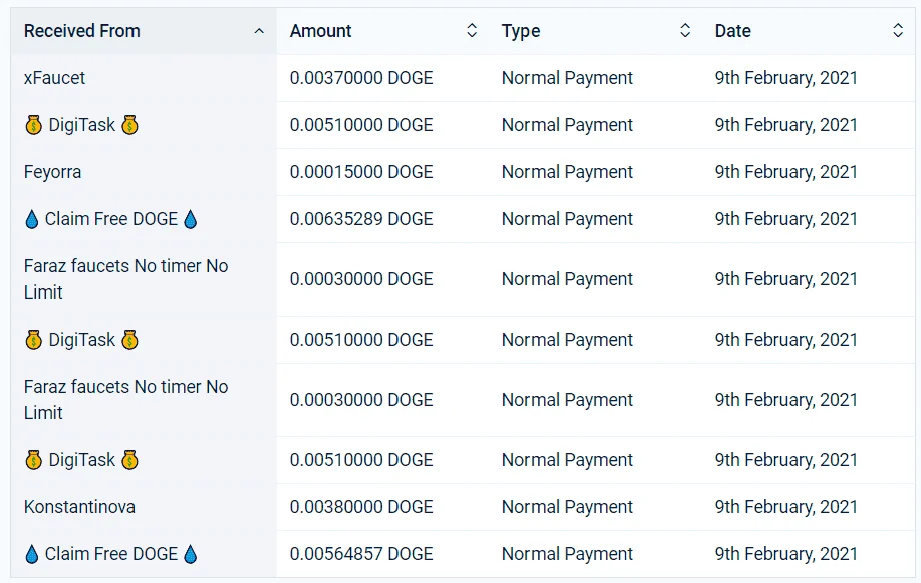The height and width of the screenshot is (583, 921).
Task: Click Claim Free DOGE beside 0.00564857 DOGE
Action: pyautogui.click(x=111, y=554)
